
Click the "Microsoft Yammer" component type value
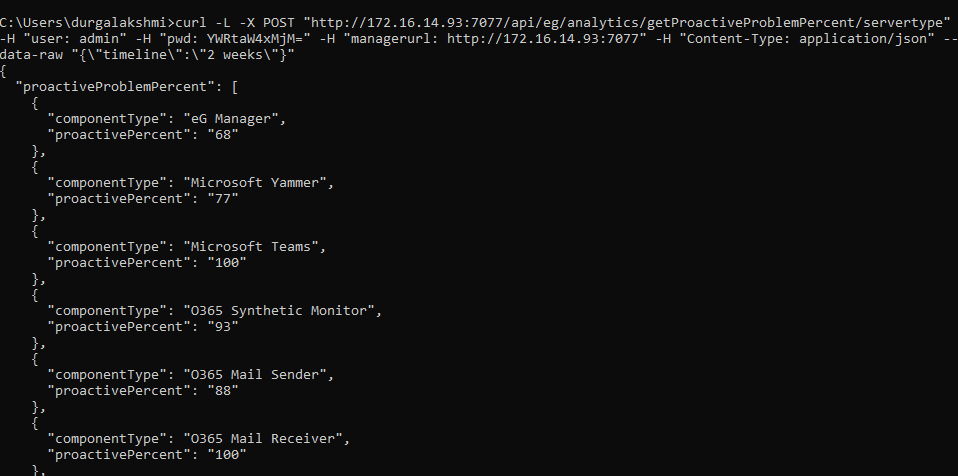click(x=255, y=183)
